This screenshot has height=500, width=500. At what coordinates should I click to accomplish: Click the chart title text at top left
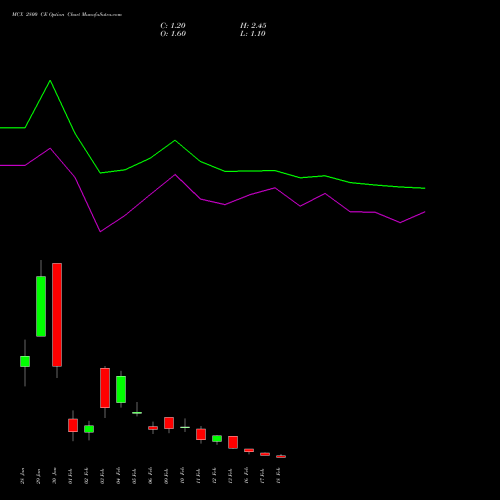tap(67, 15)
